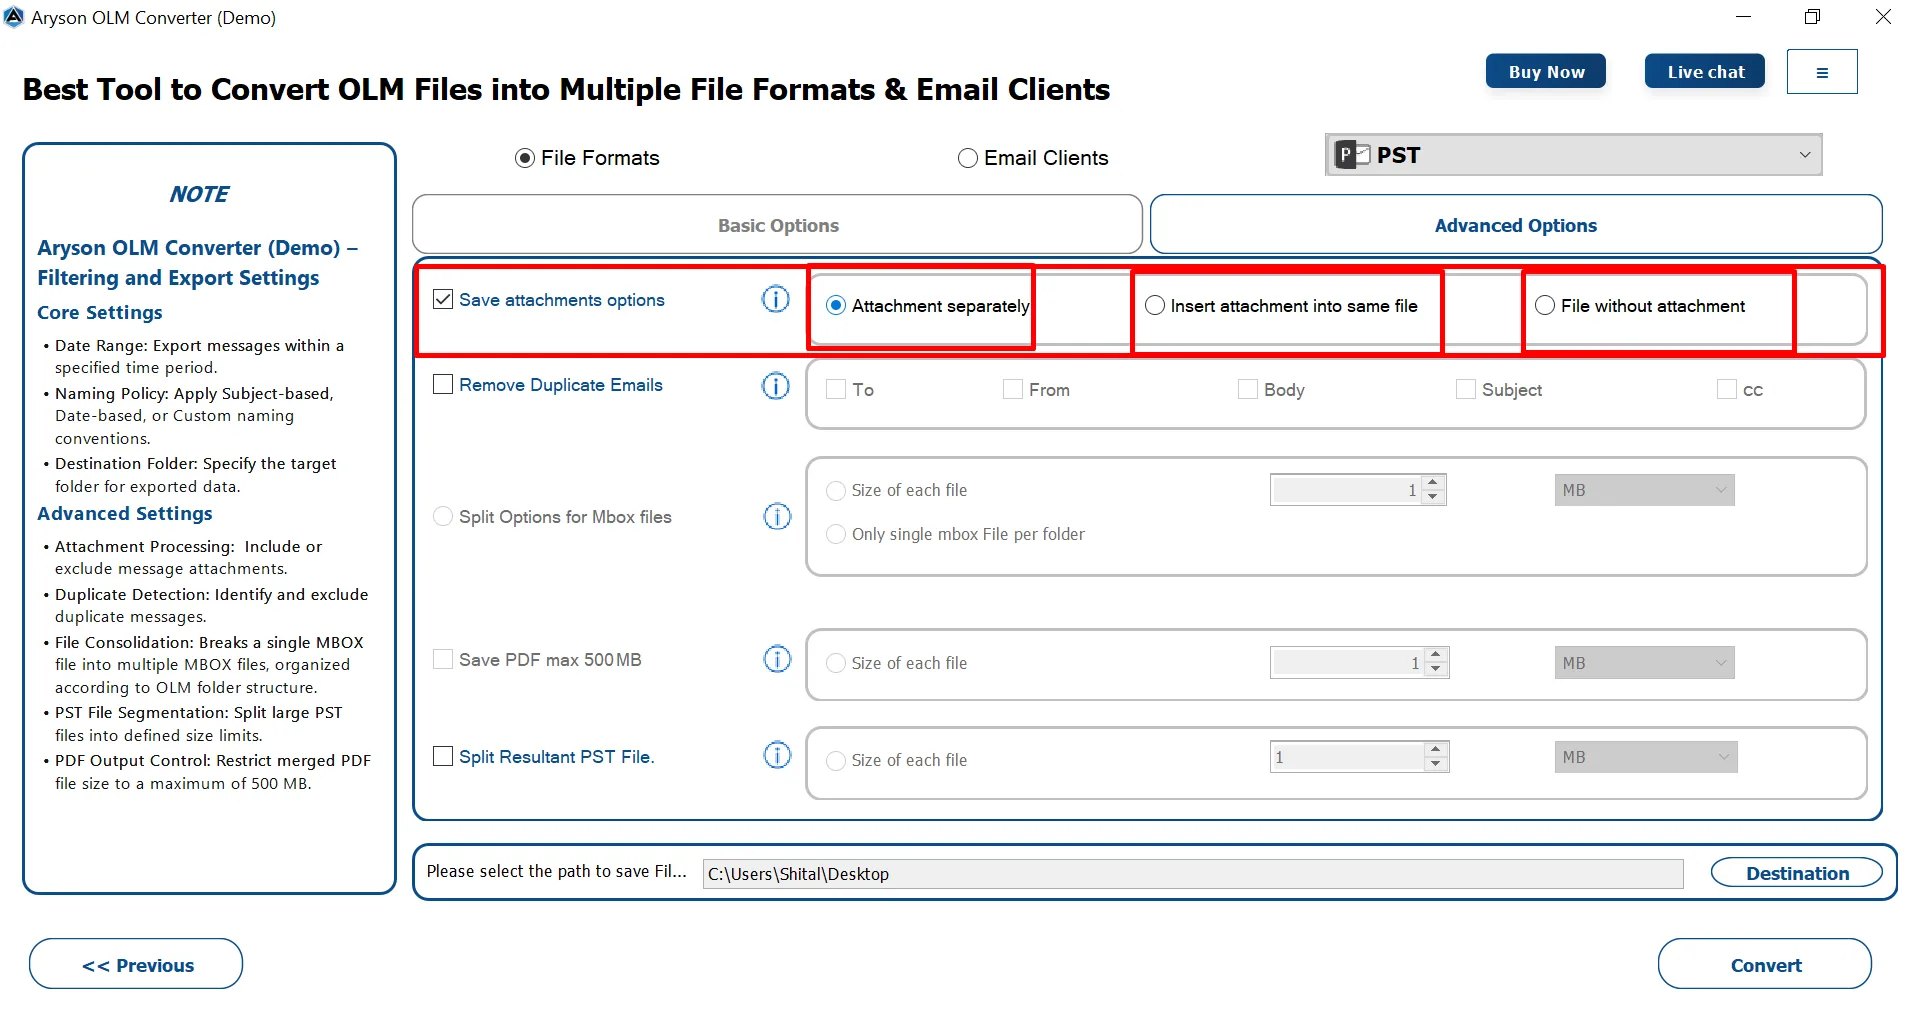Image resolution: width=1919 pixels, height=1012 pixels.
Task: Select Insert attachment into same file option
Action: coord(1155,306)
